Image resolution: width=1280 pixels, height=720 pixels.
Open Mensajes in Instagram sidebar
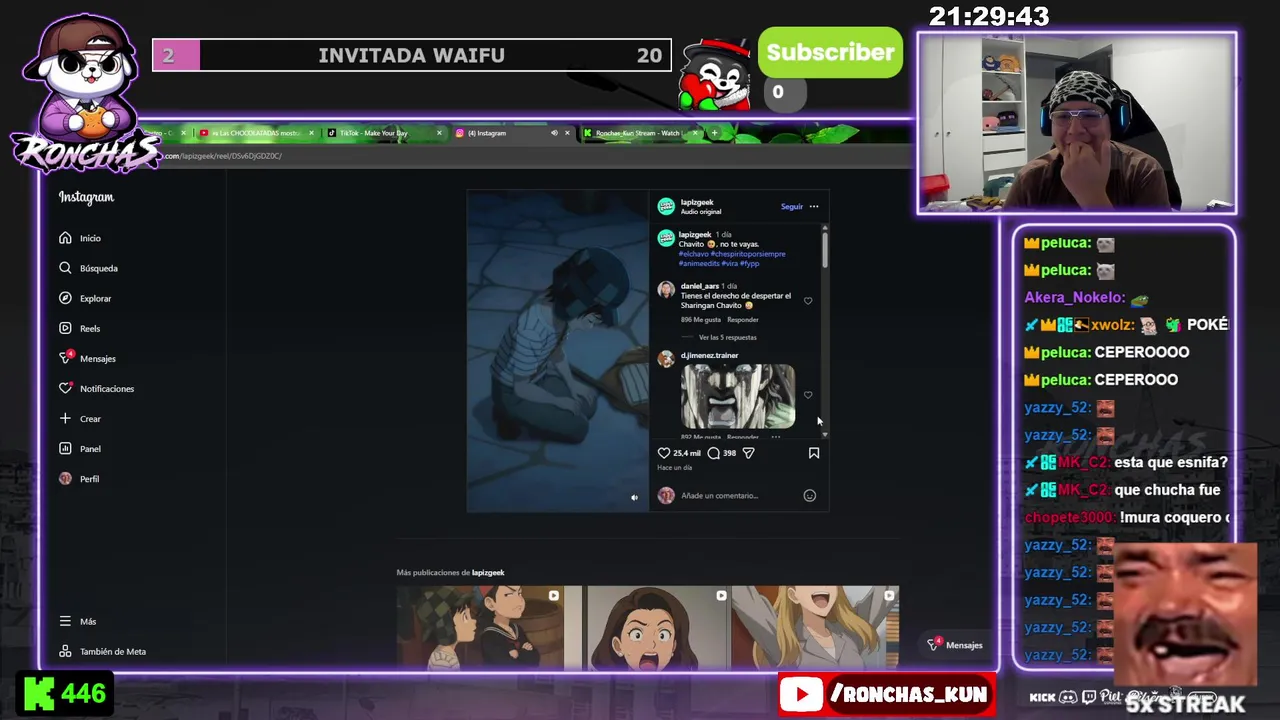87,358
